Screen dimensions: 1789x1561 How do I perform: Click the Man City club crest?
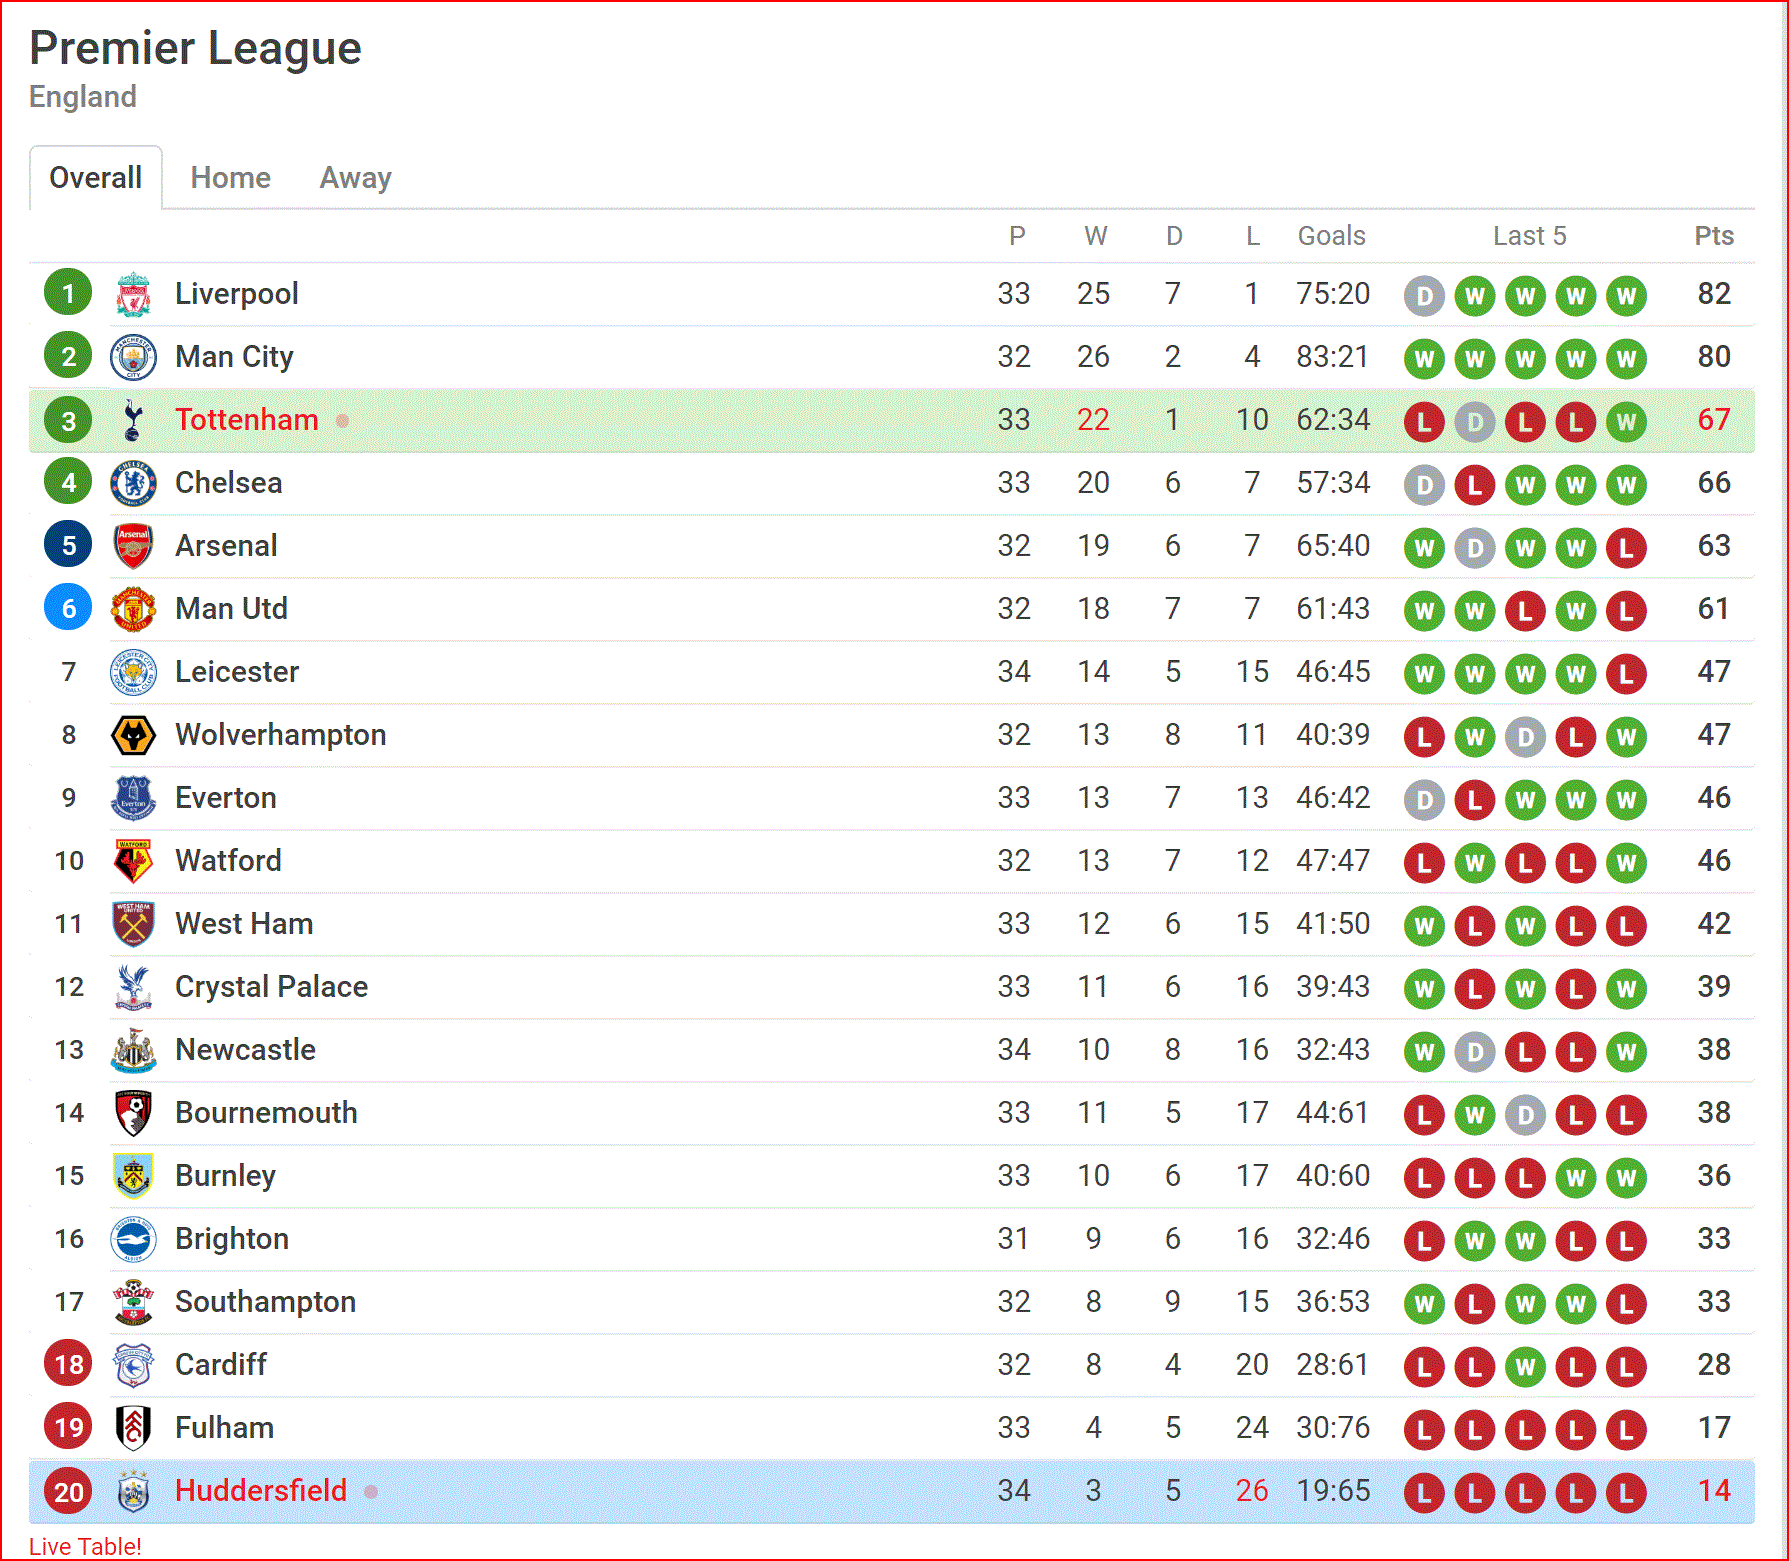[x=133, y=357]
